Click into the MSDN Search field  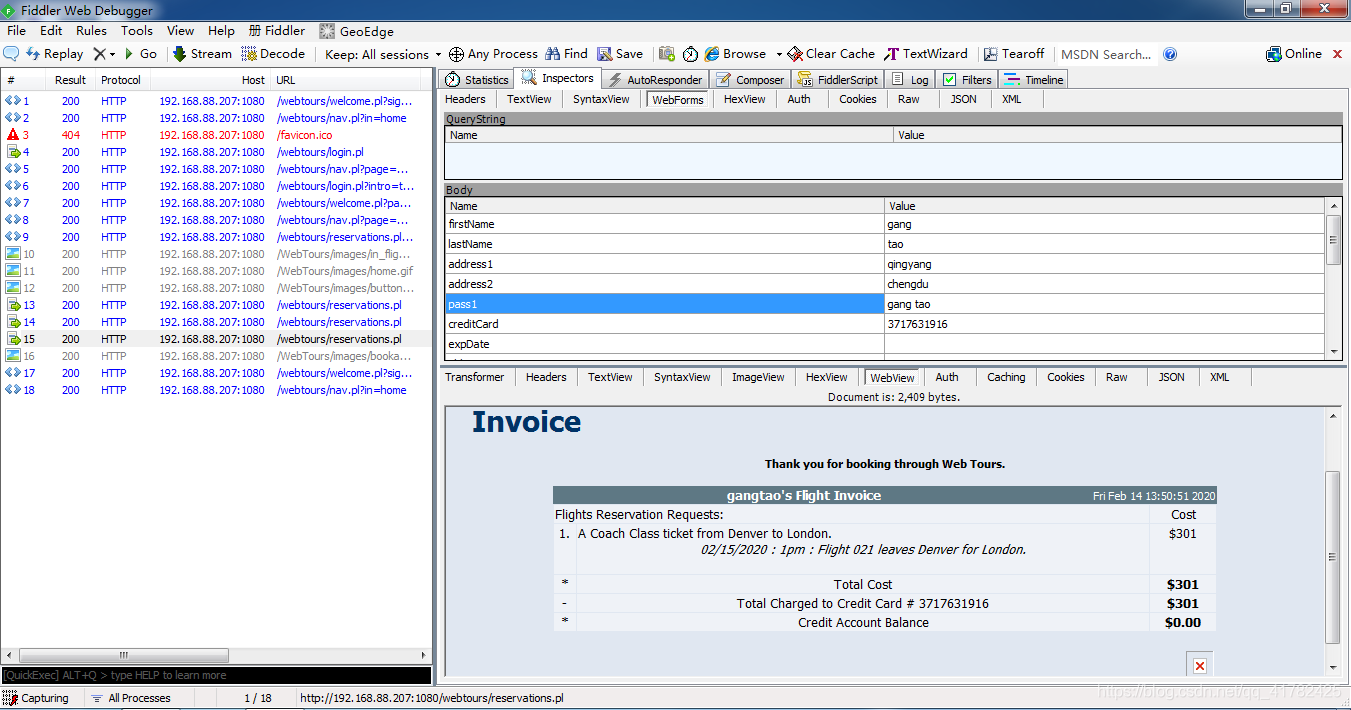point(1106,54)
